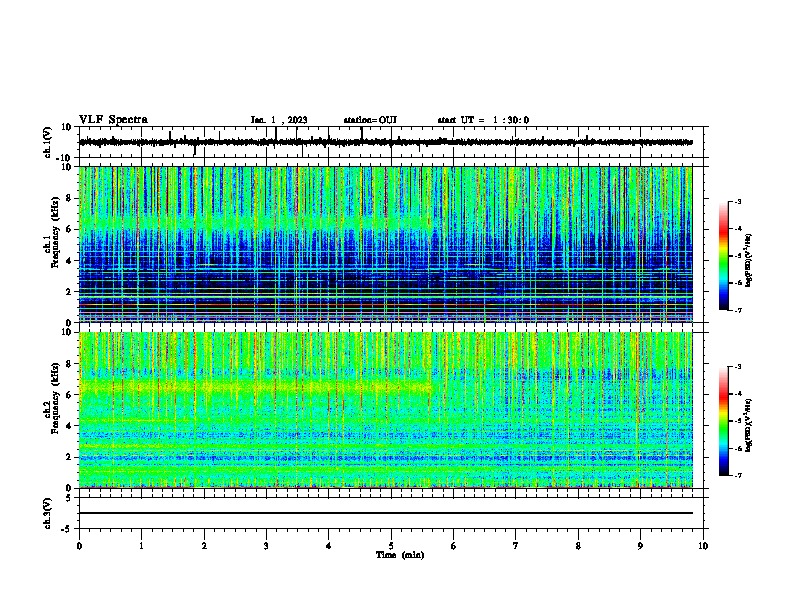Click the "6" kHz tick of ch.2 spectrogram
This screenshot has height=612, width=792.
69,395
